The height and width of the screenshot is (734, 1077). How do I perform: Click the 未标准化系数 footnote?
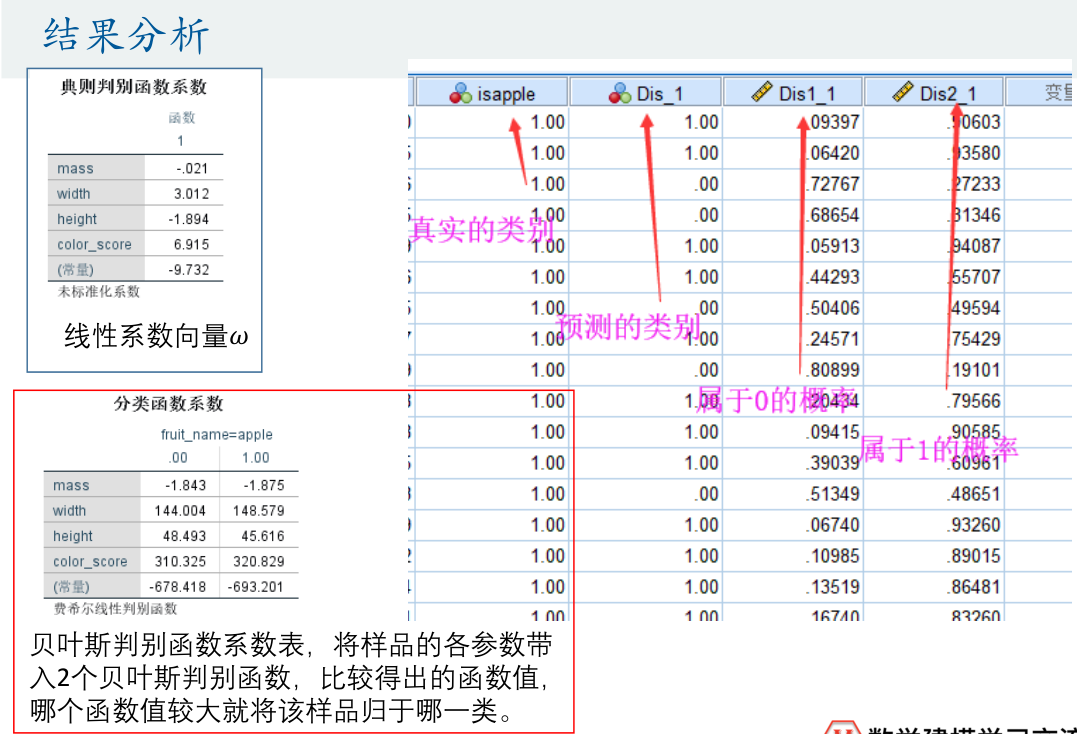tap(98, 292)
